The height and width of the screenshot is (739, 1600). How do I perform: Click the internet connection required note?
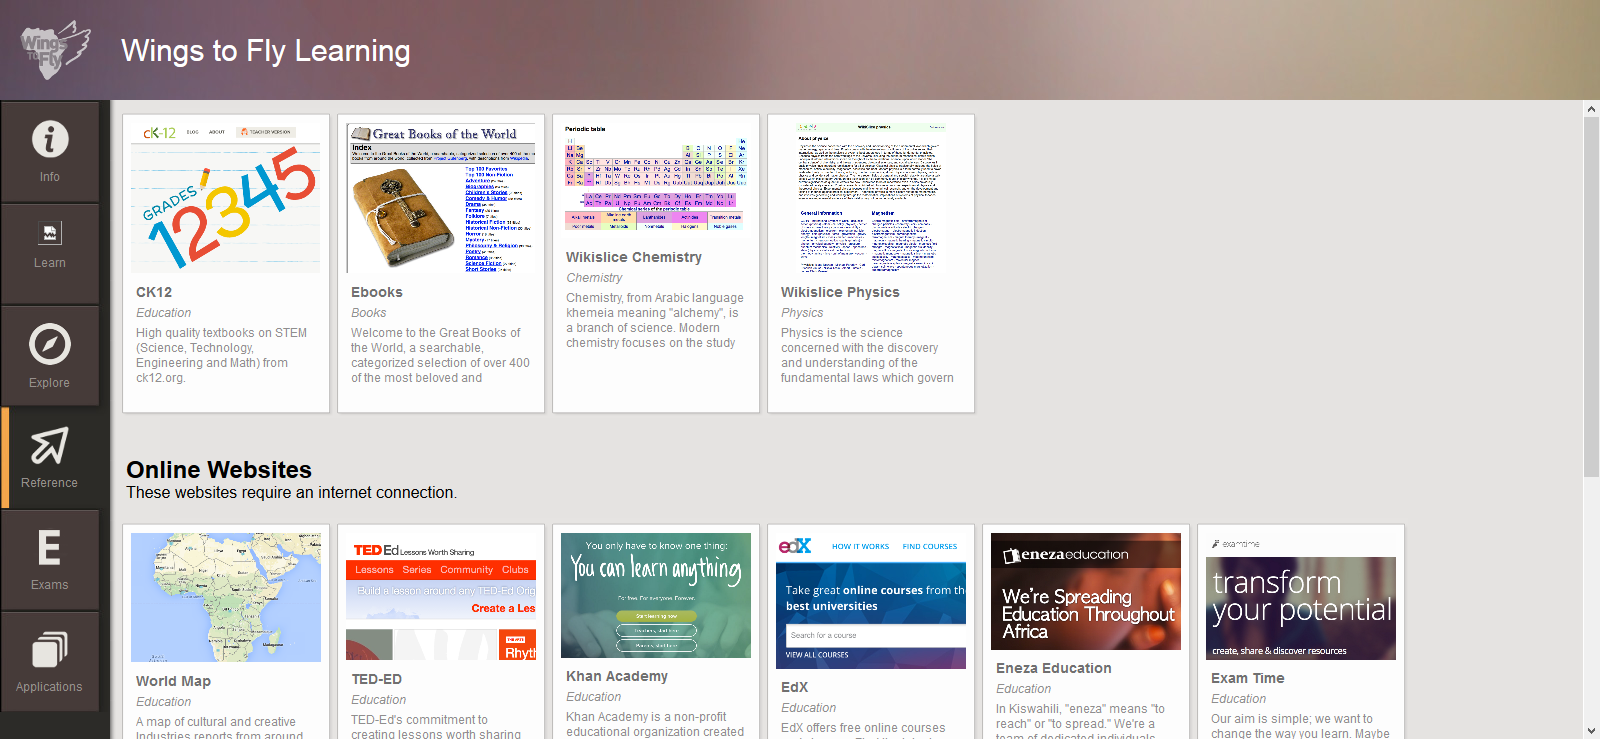pos(291,492)
